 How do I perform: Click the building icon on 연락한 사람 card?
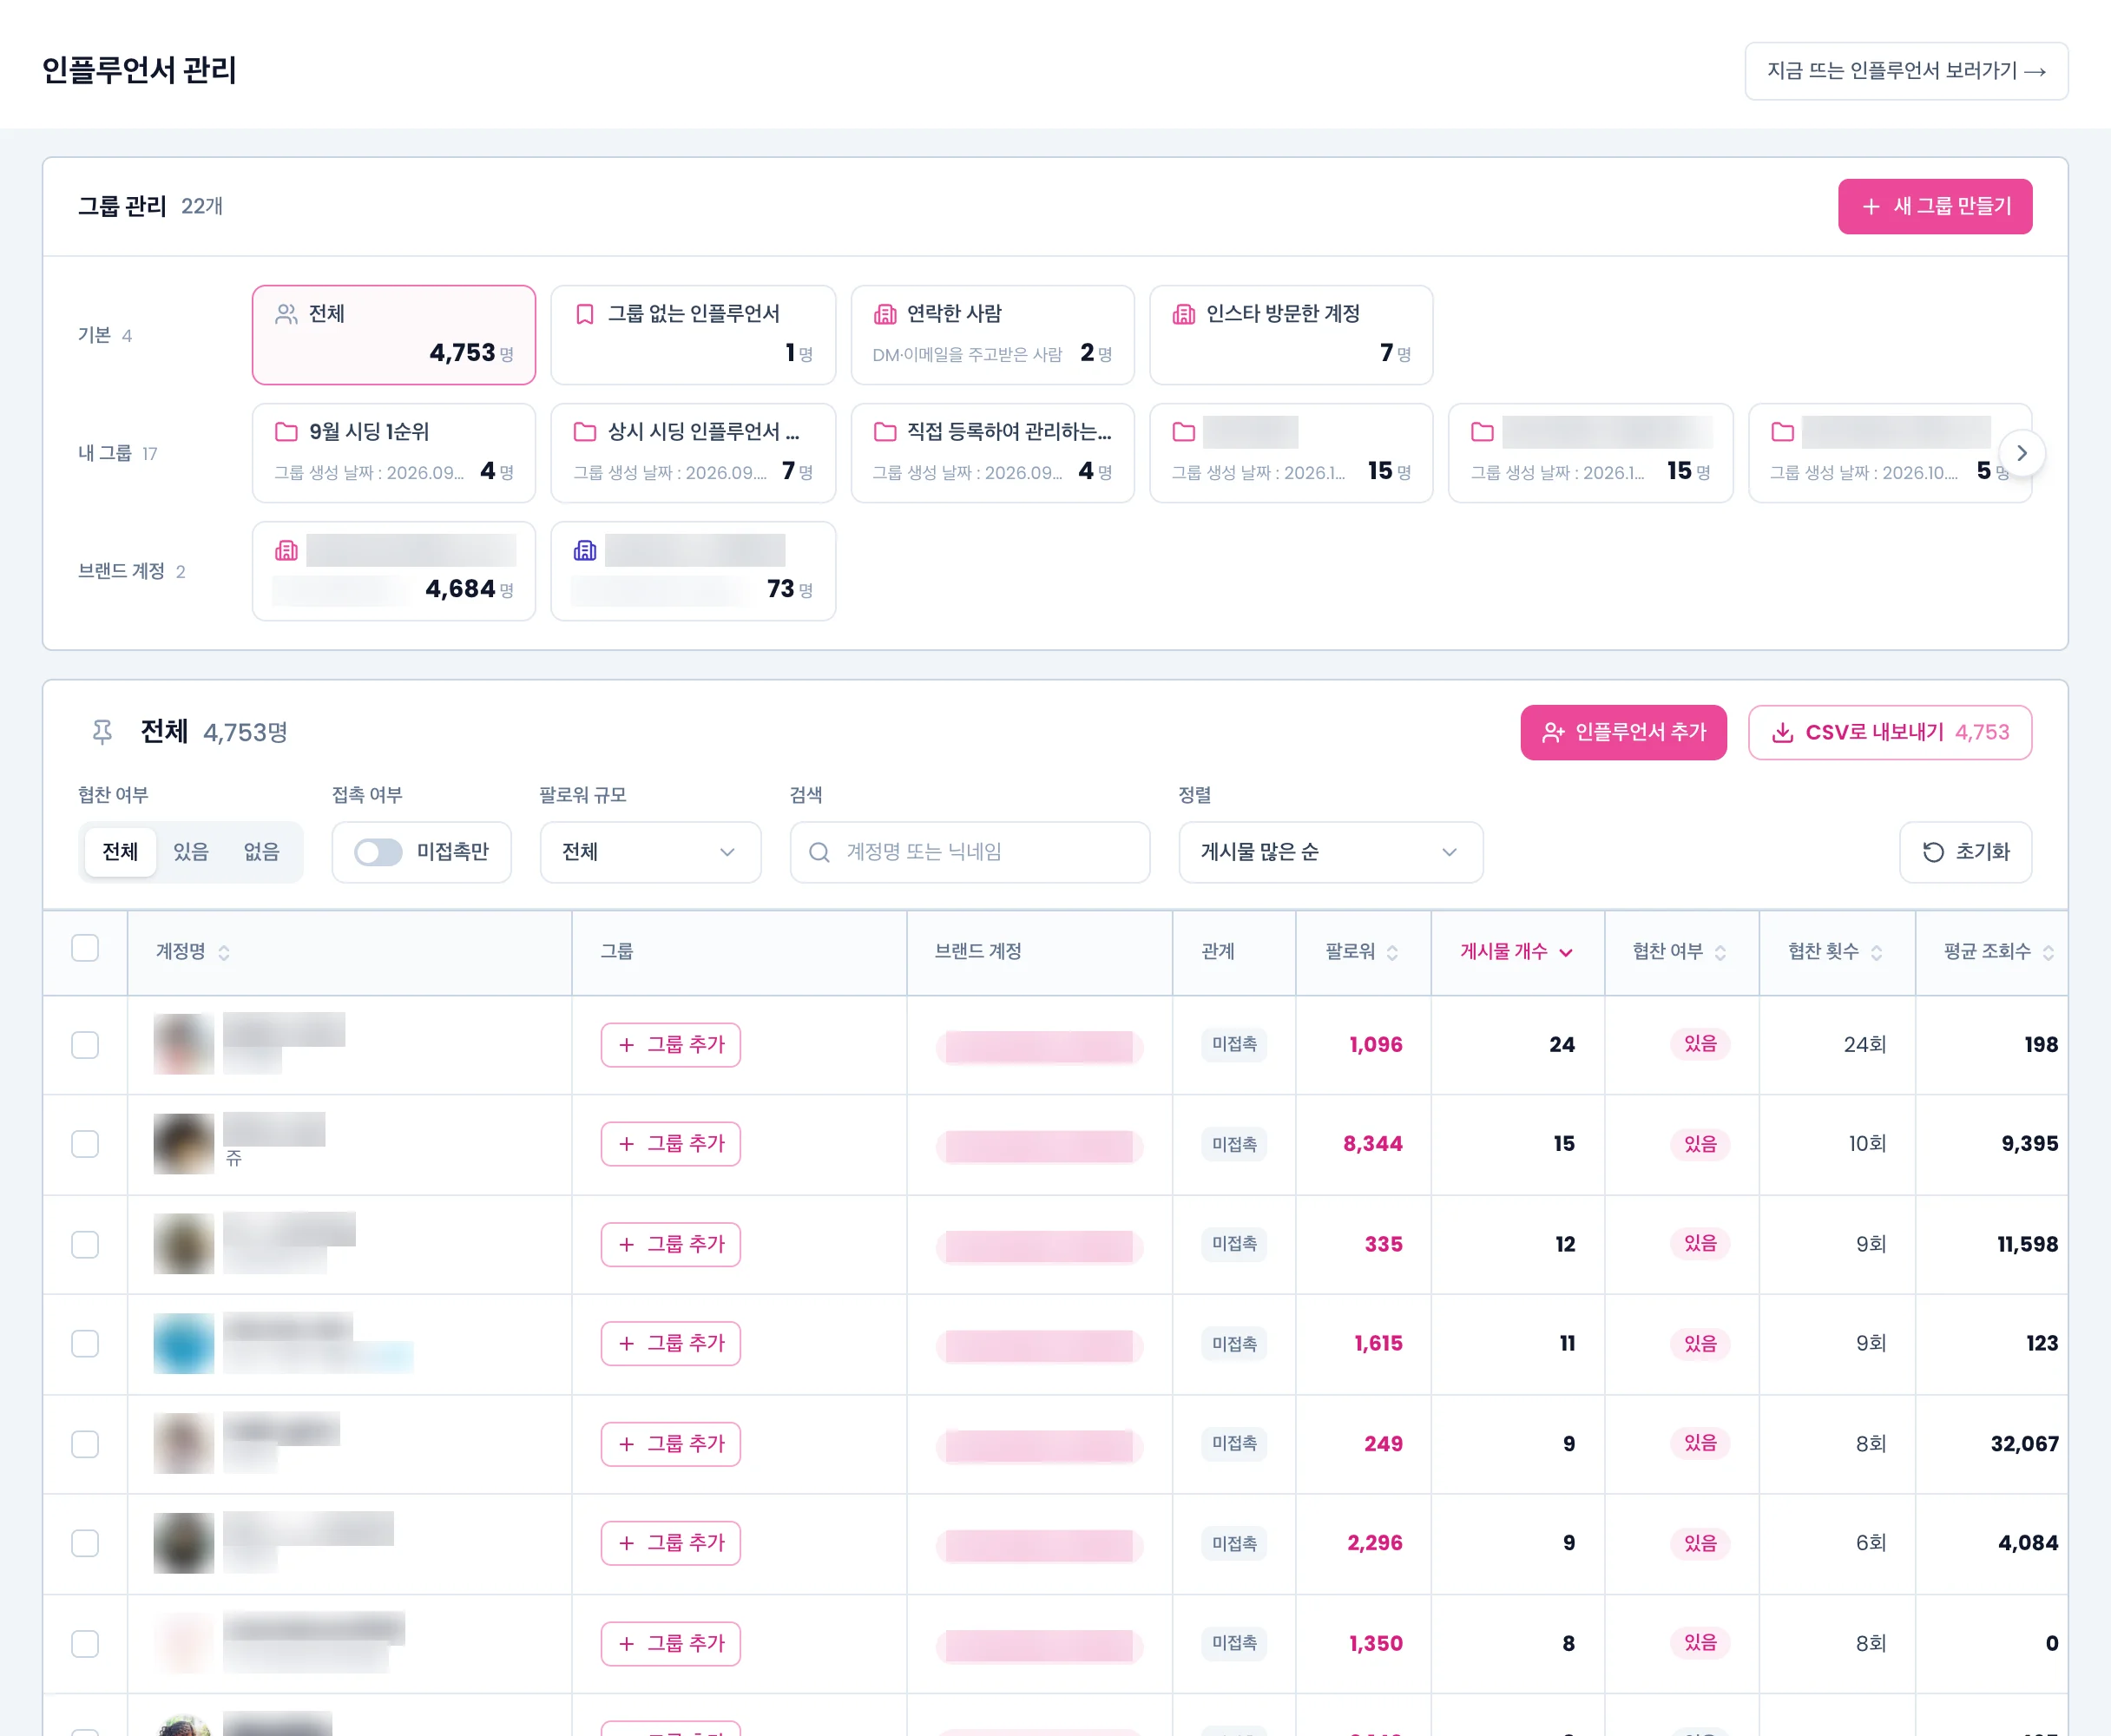pos(885,314)
